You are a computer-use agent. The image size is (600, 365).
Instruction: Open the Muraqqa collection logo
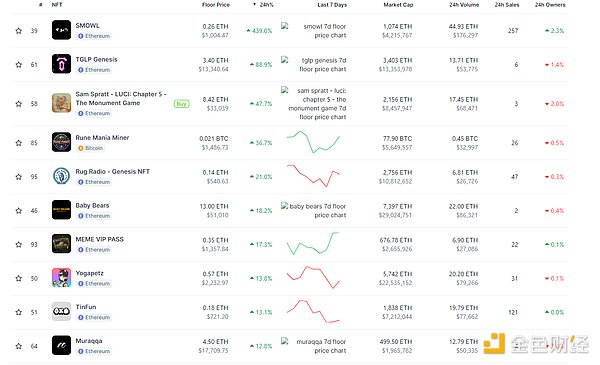[x=61, y=345]
